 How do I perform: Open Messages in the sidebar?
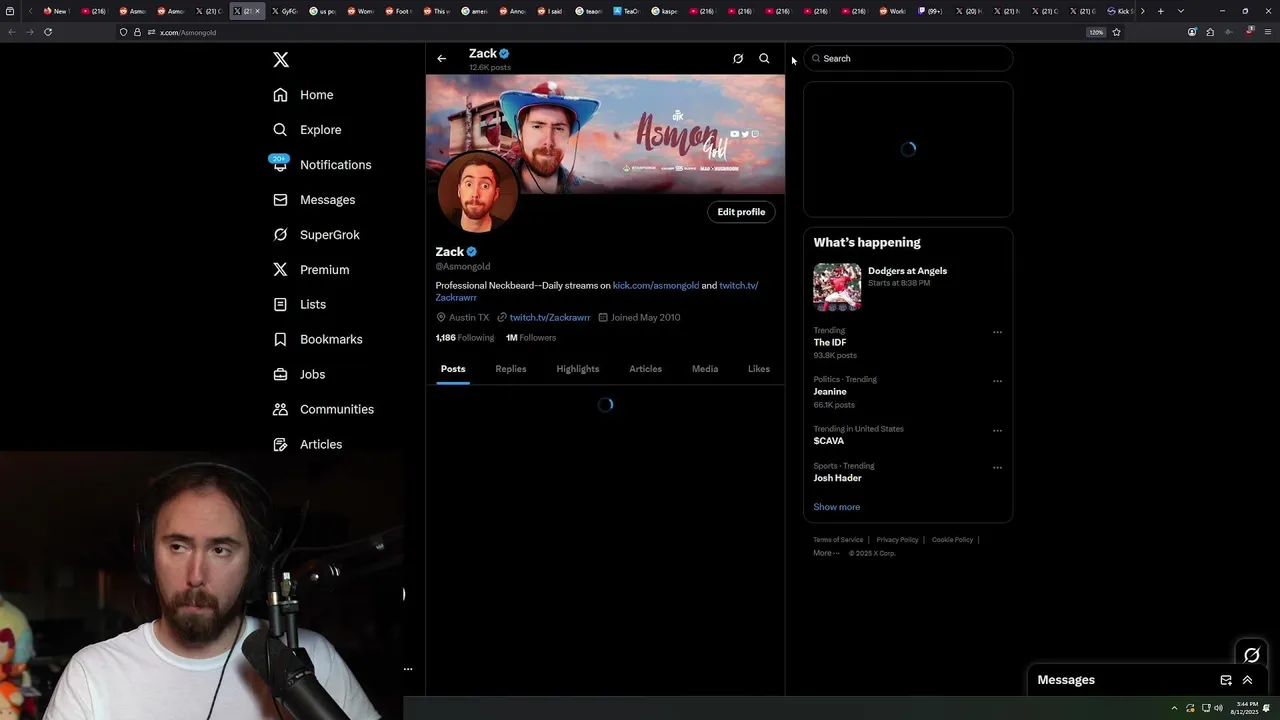coord(314,200)
